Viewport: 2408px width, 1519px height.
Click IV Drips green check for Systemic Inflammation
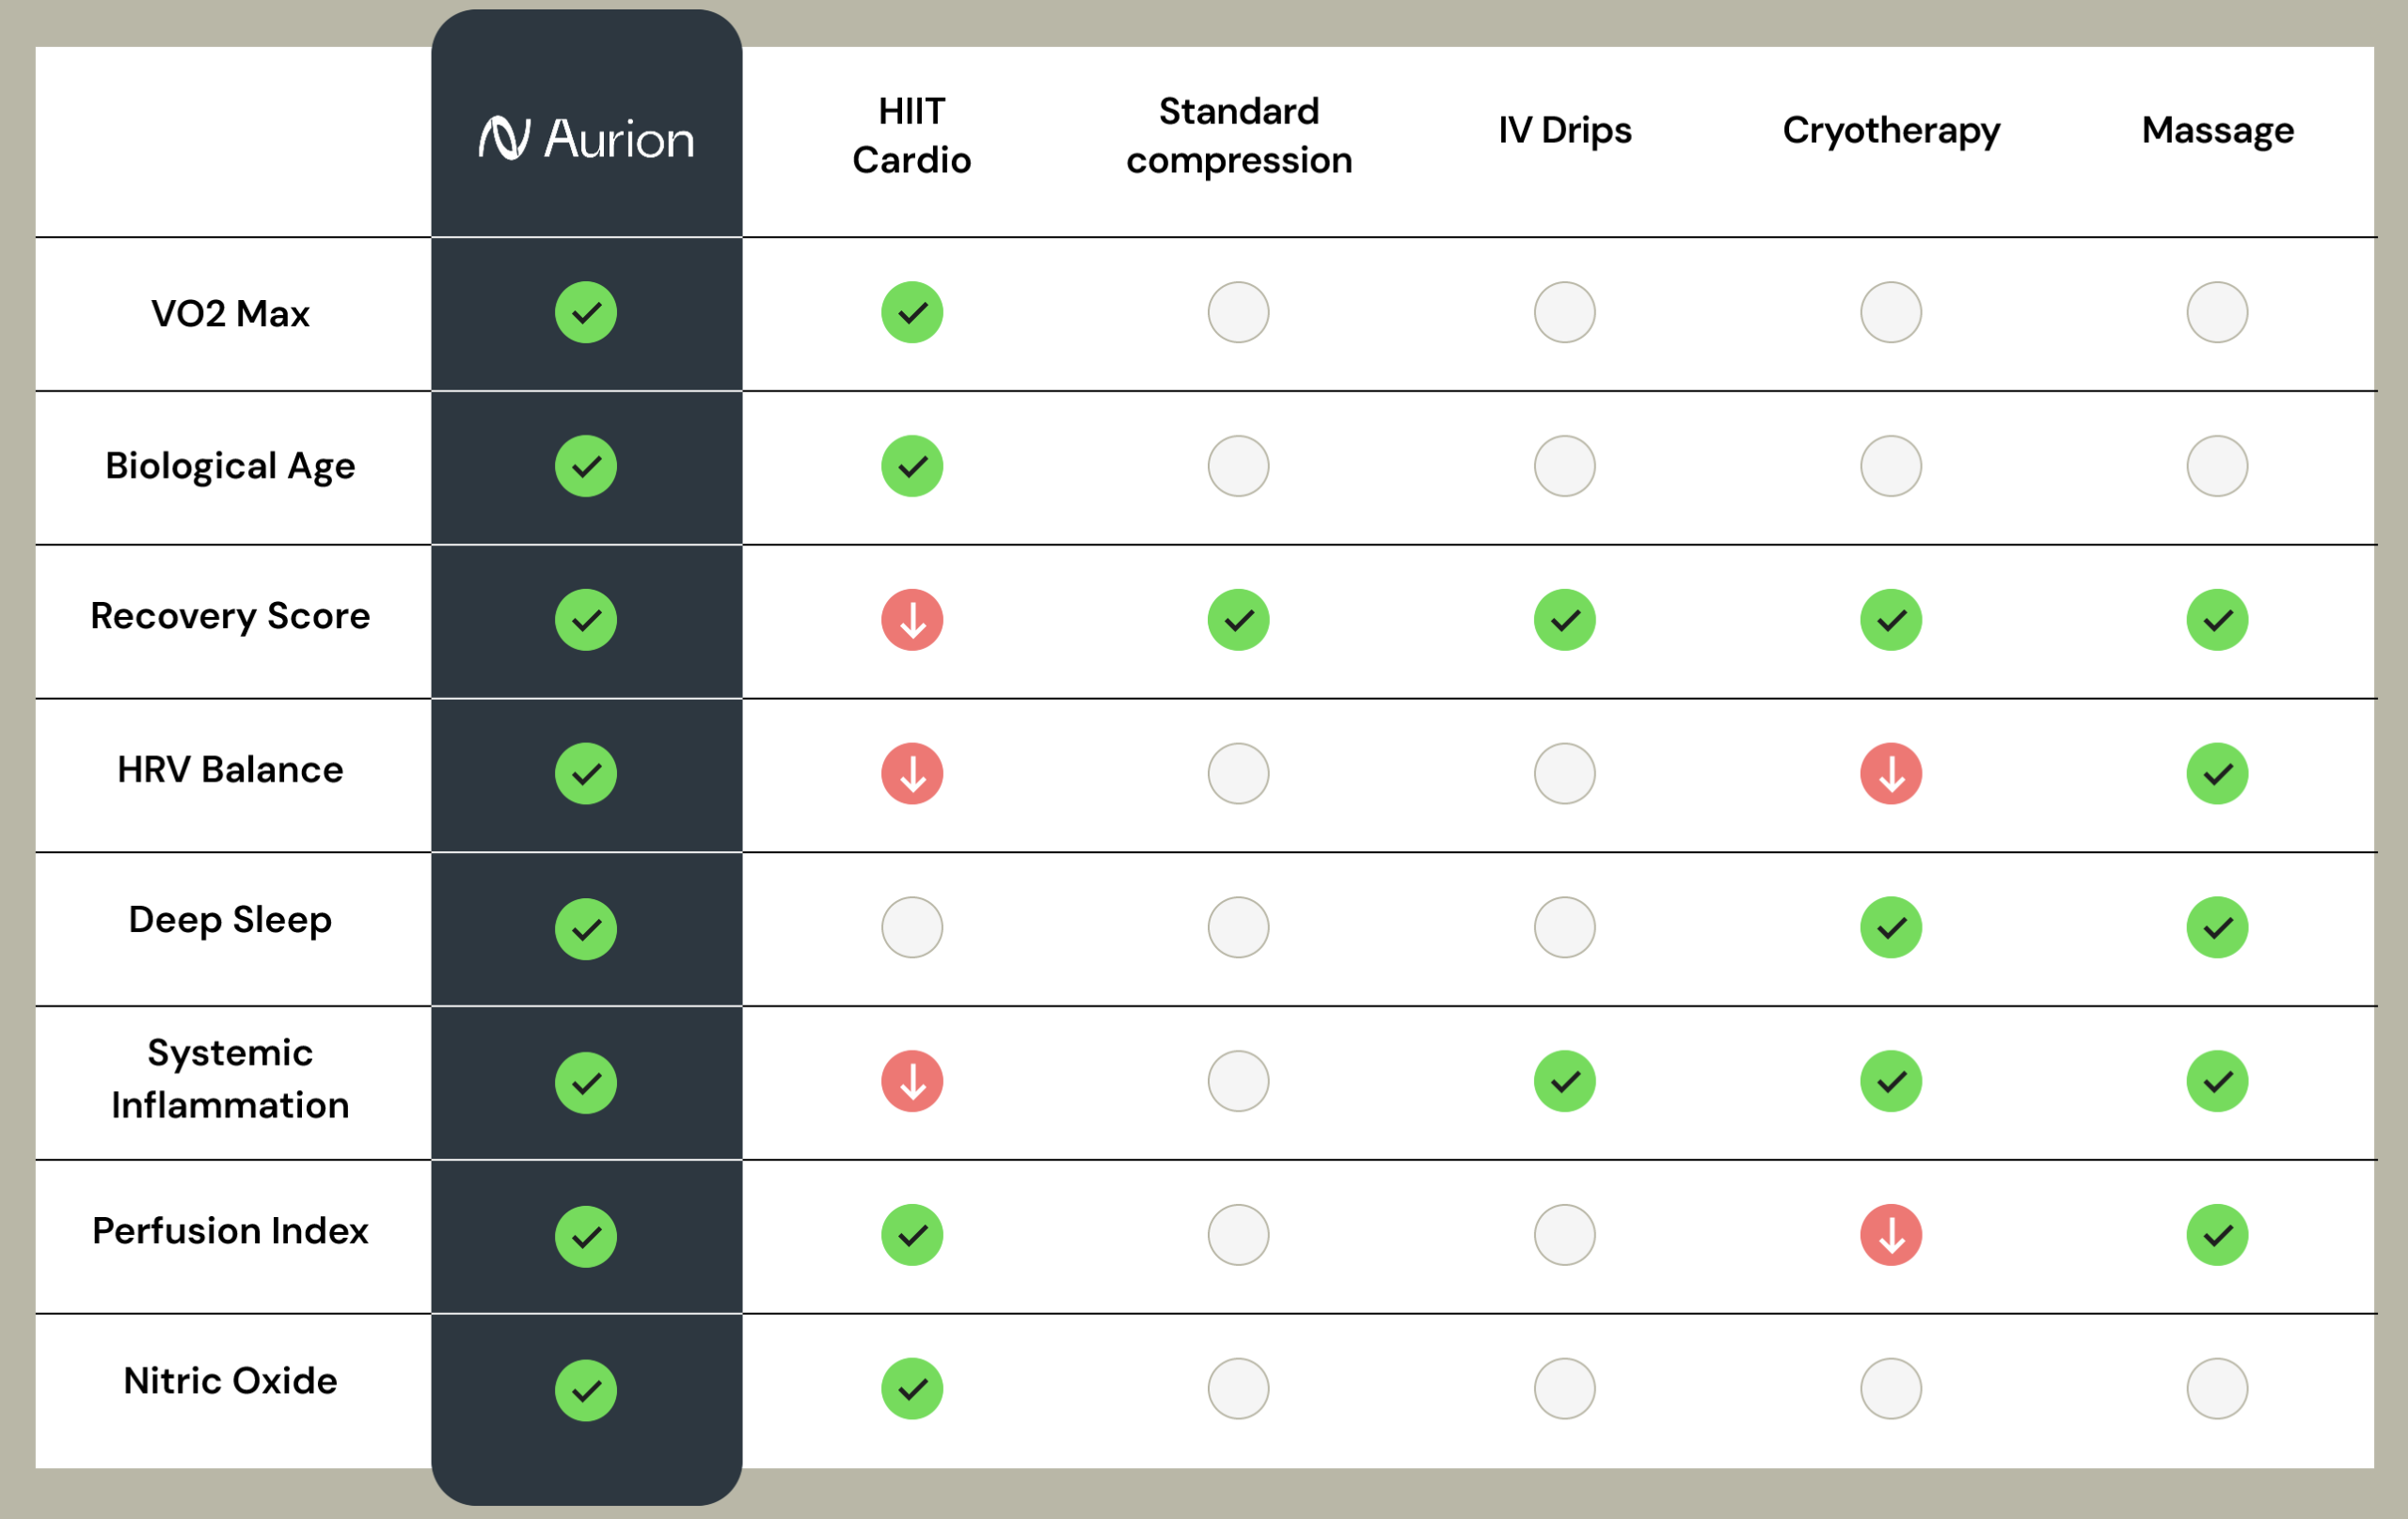[x=1564, y=1081]
